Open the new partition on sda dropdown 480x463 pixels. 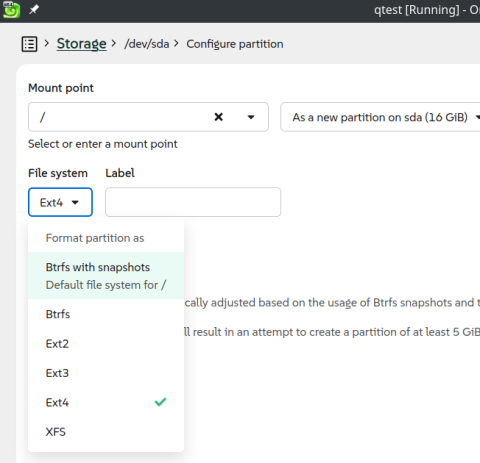tap(380, 117)
